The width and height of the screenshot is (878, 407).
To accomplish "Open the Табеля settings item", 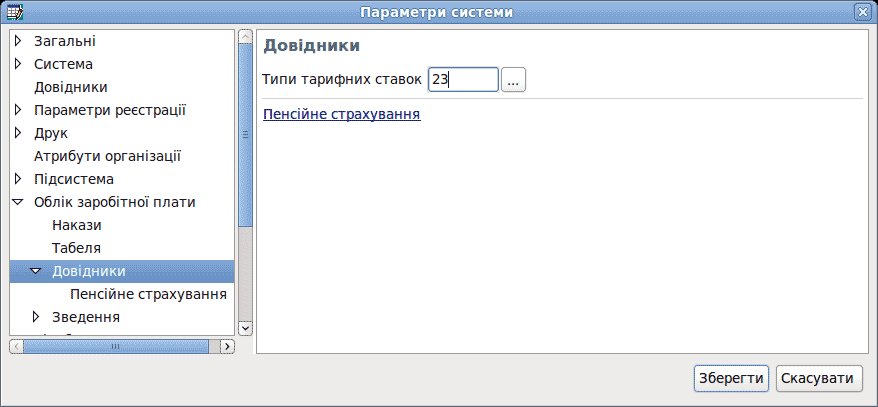I will coord(76,248).
